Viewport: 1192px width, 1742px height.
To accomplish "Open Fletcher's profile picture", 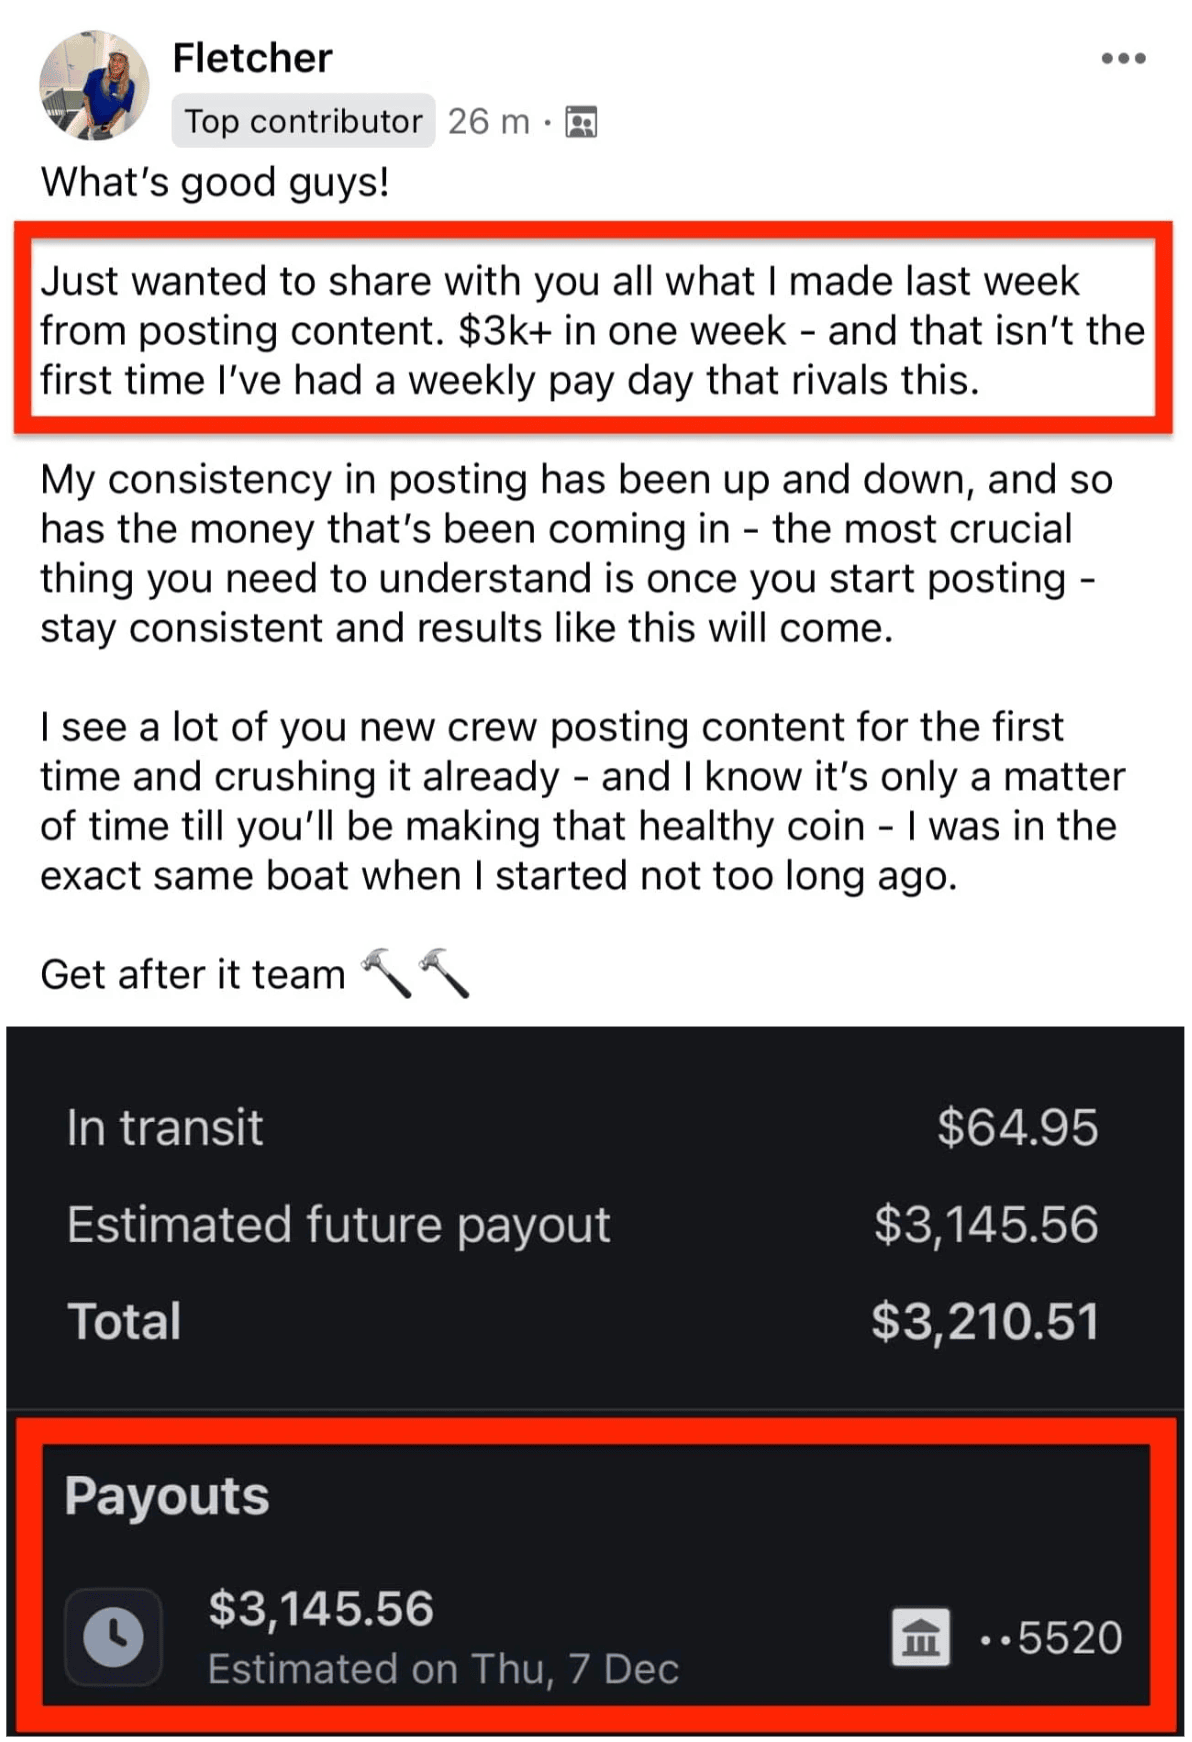I will (94, 85).
